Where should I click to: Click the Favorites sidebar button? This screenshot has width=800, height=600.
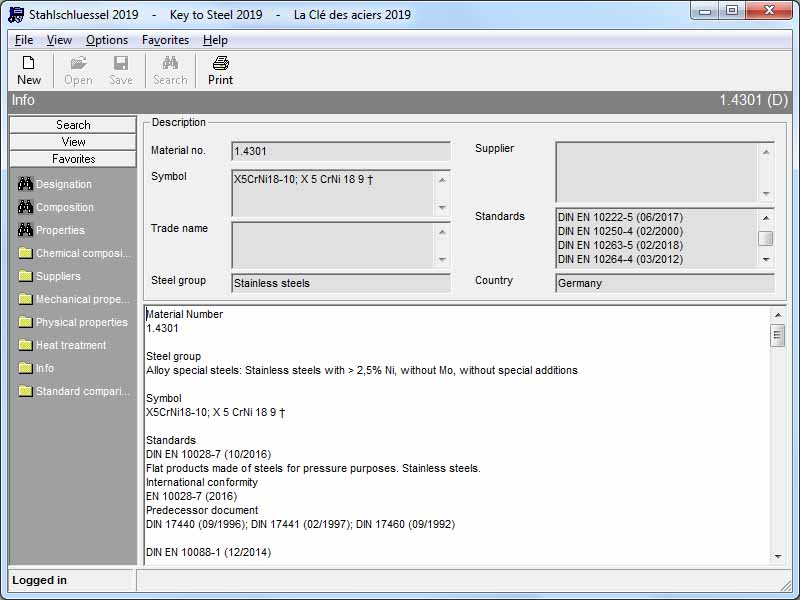point(73,159)
